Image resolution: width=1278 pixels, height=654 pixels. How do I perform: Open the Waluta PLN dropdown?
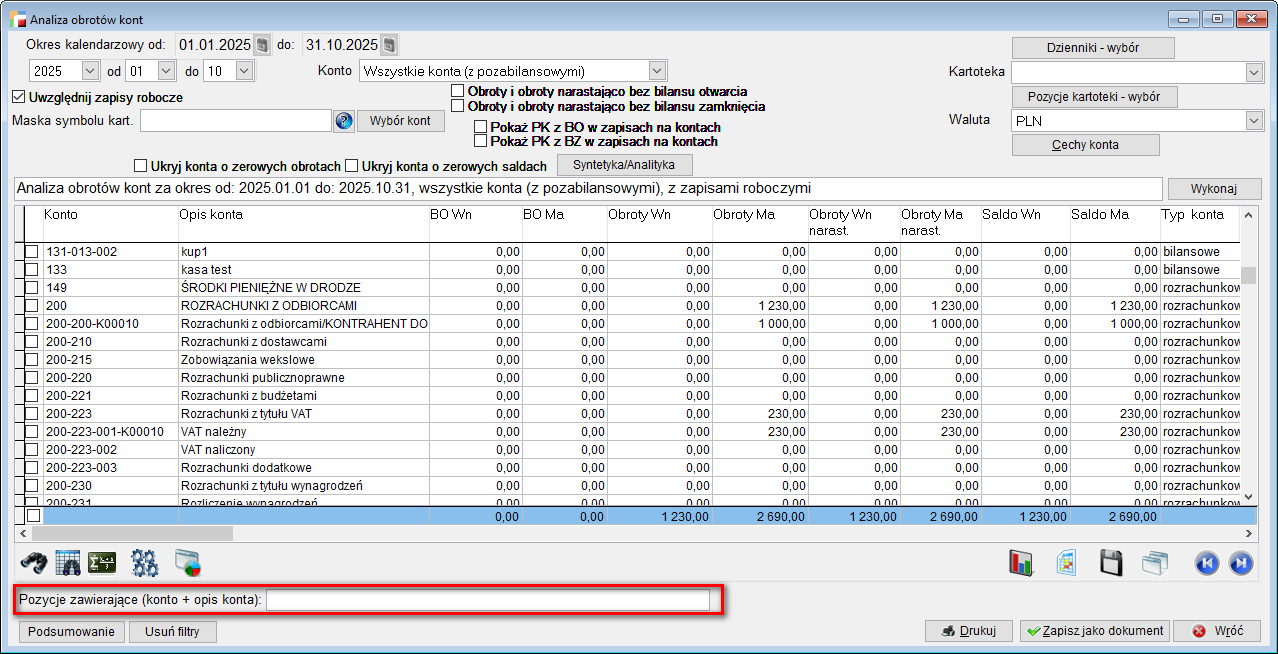[1254, 121]
